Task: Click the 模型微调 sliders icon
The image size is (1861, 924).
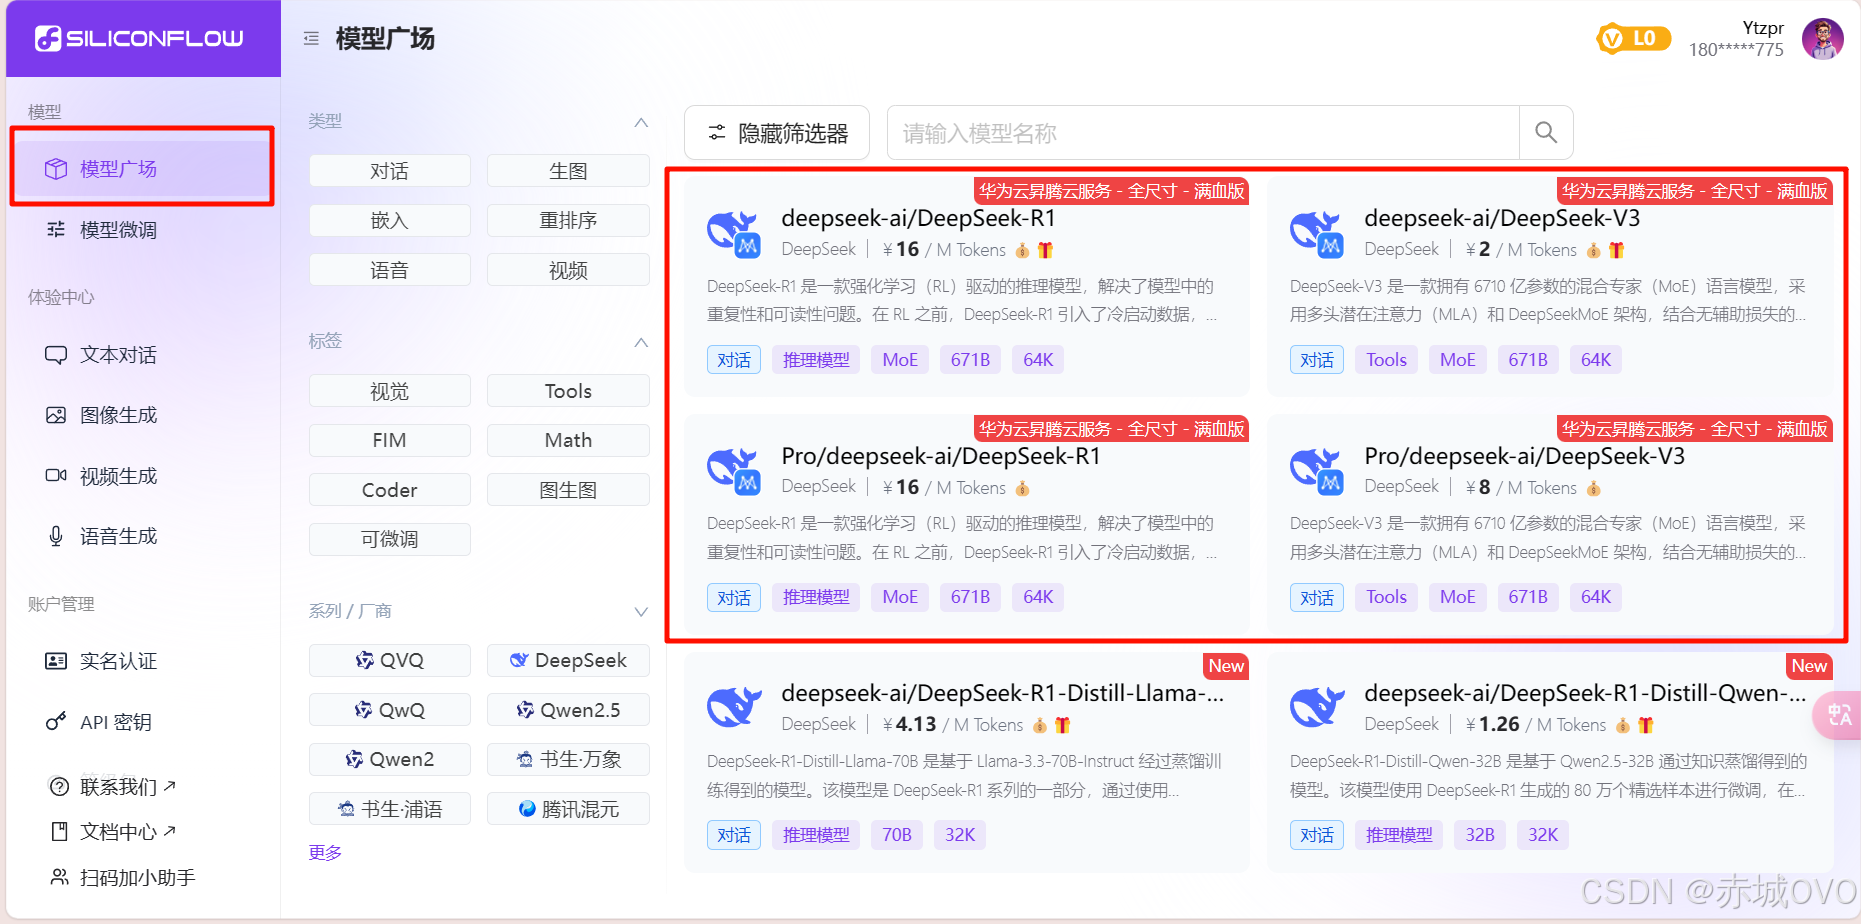Action: 56,229
